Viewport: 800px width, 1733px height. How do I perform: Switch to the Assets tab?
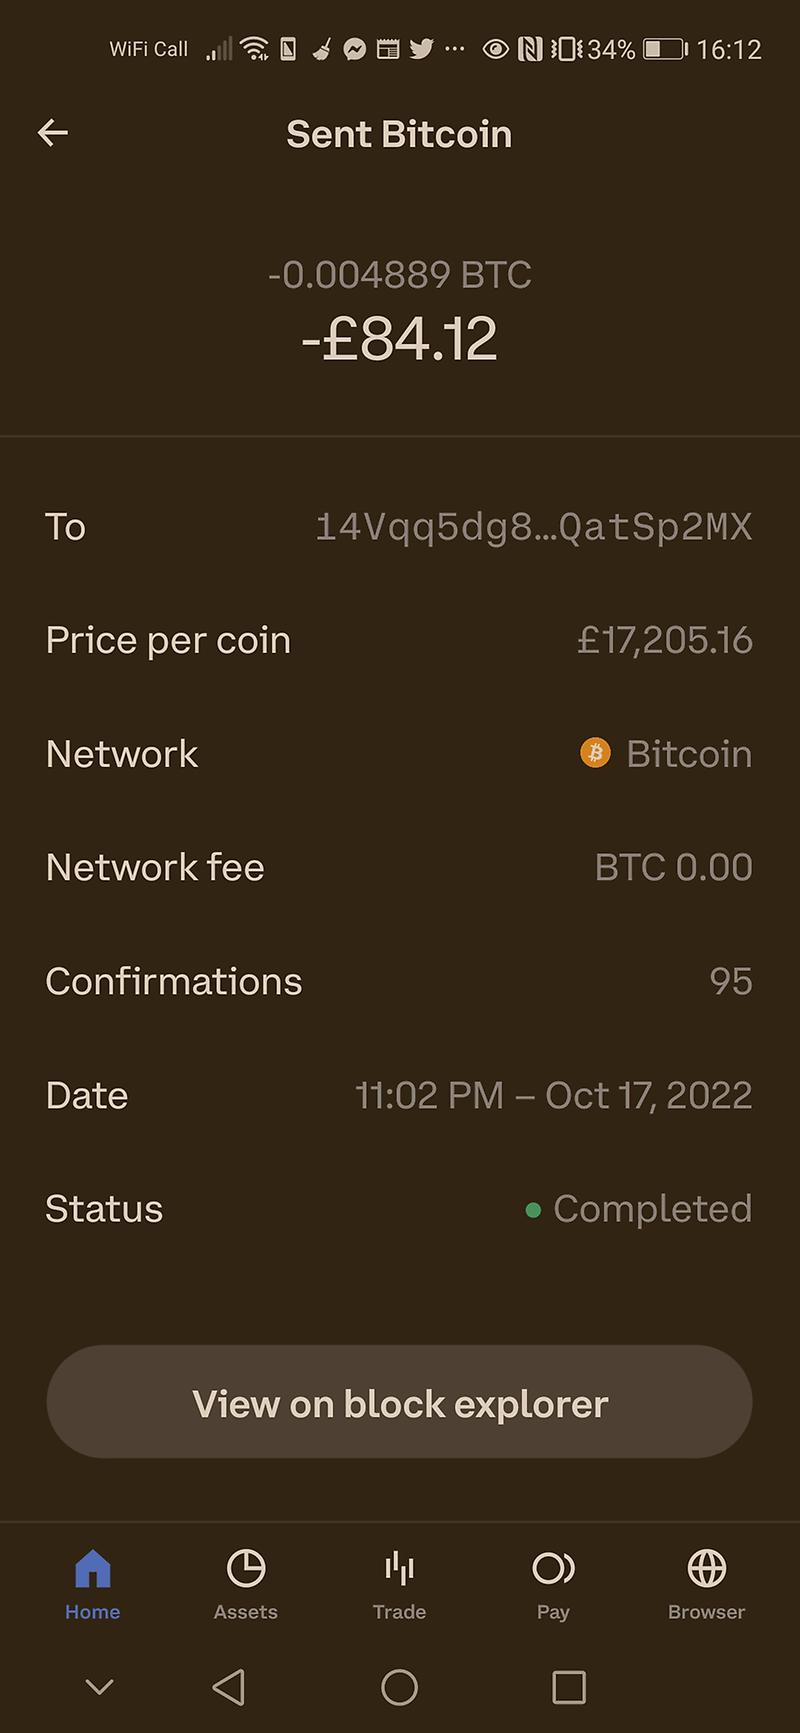click(246, 1582)
